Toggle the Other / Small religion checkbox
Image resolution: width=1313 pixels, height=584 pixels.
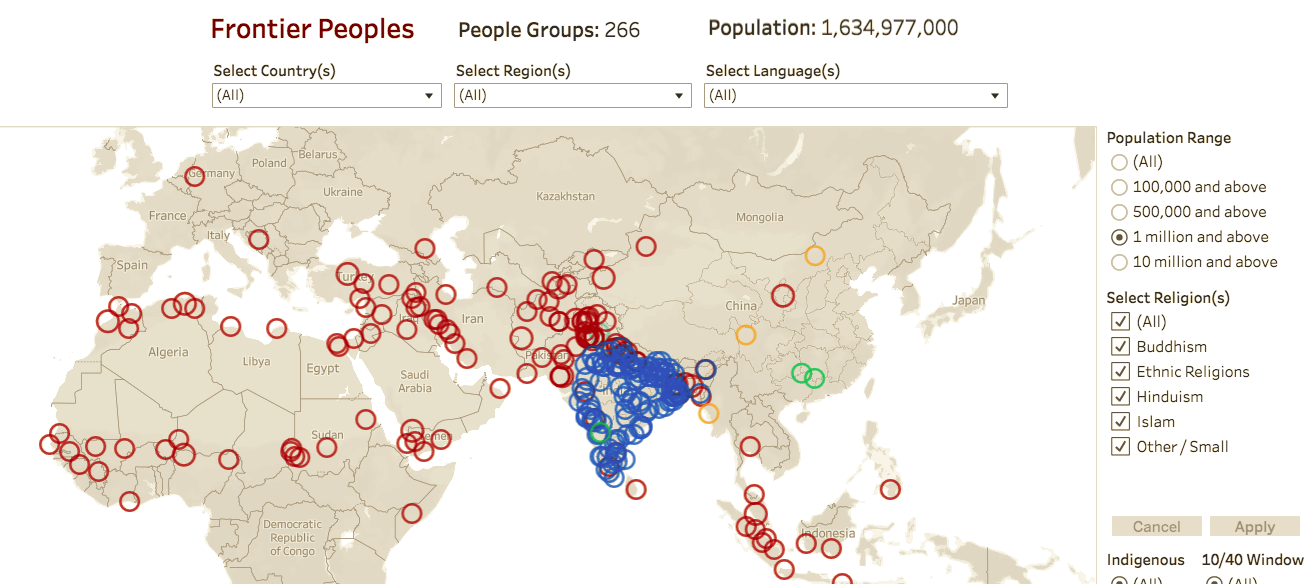(x=1120, y=446)
